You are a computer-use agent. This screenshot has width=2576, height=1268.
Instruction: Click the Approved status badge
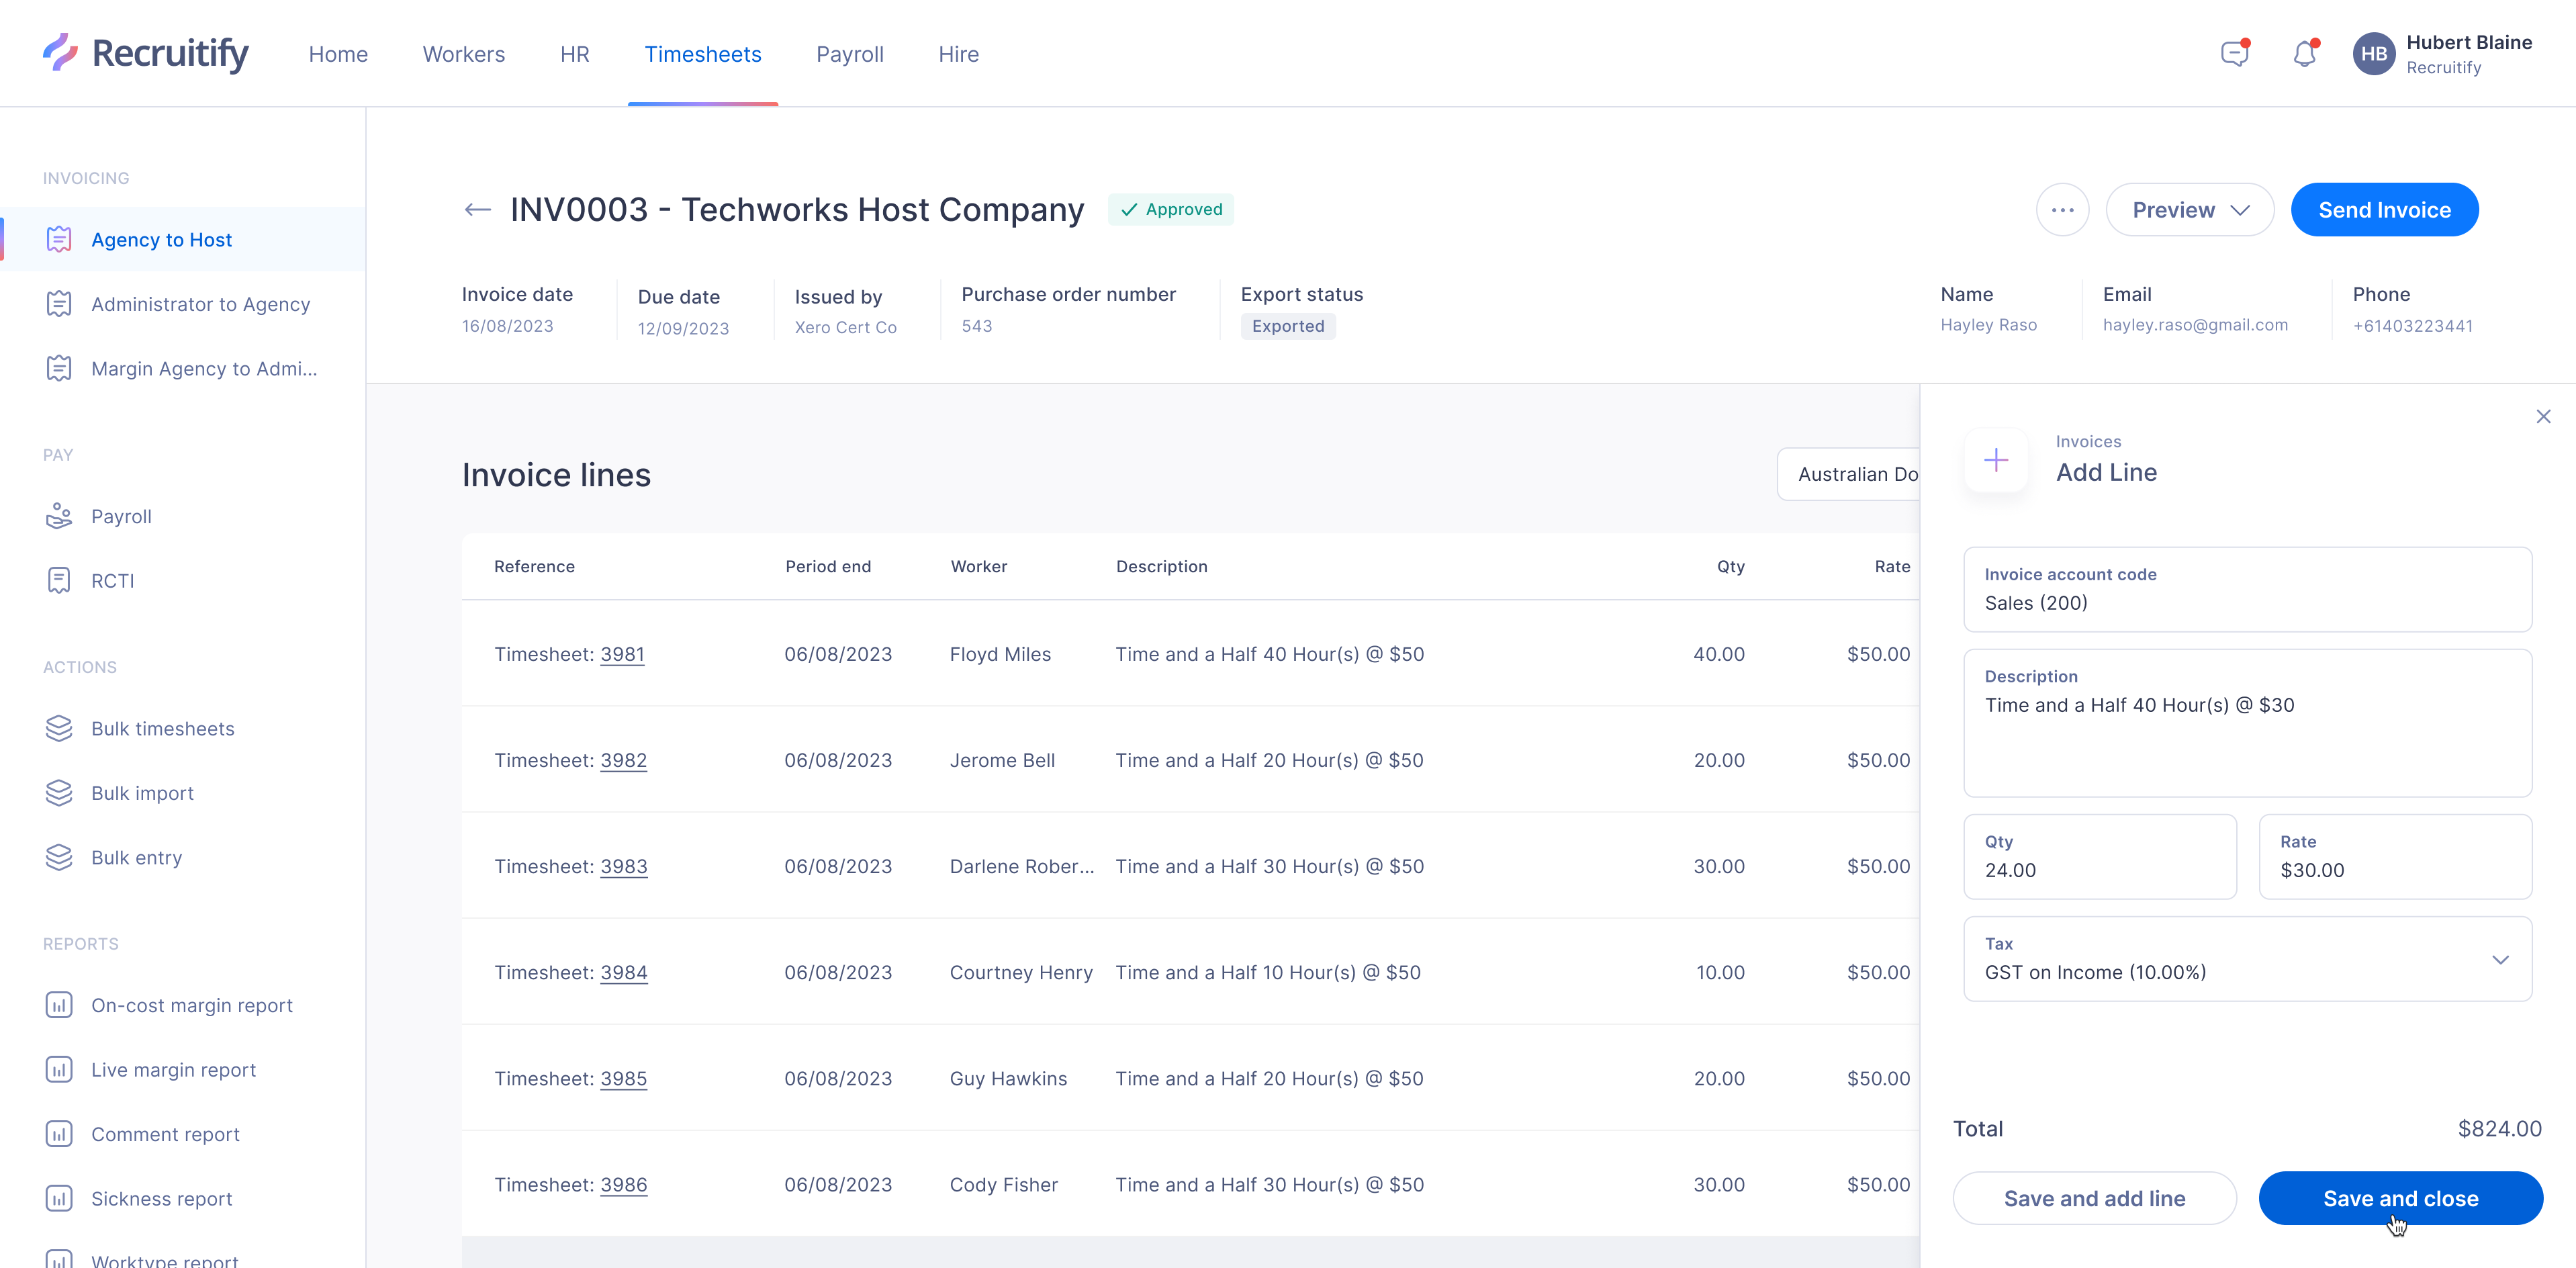coord(1170,209)
